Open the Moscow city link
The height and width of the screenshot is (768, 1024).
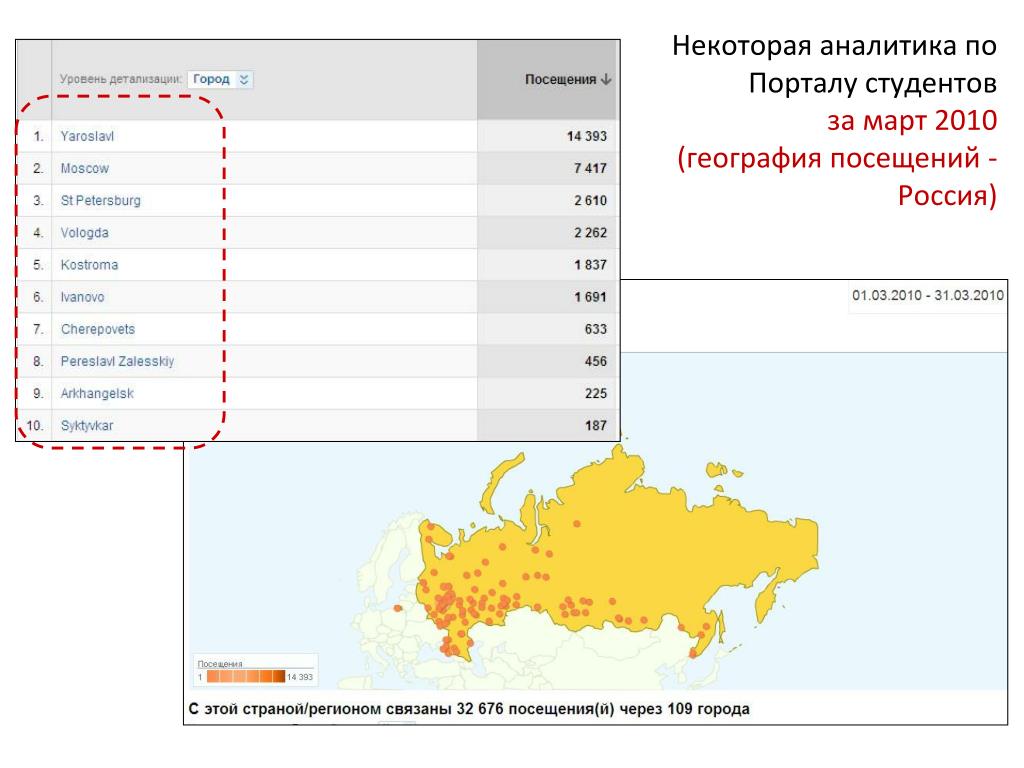[x=85, y=168]
